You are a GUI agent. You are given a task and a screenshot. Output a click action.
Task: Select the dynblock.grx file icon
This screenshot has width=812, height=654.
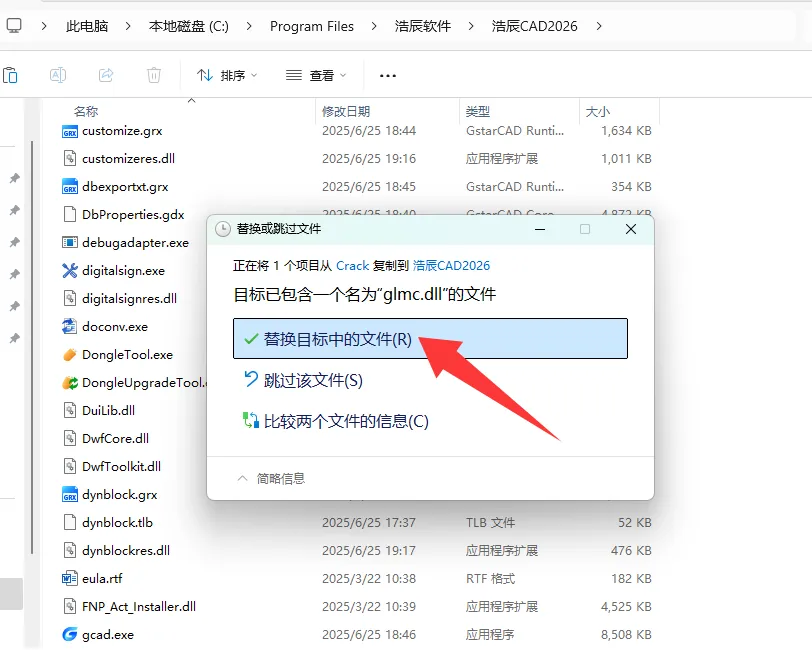pos(69,495)
